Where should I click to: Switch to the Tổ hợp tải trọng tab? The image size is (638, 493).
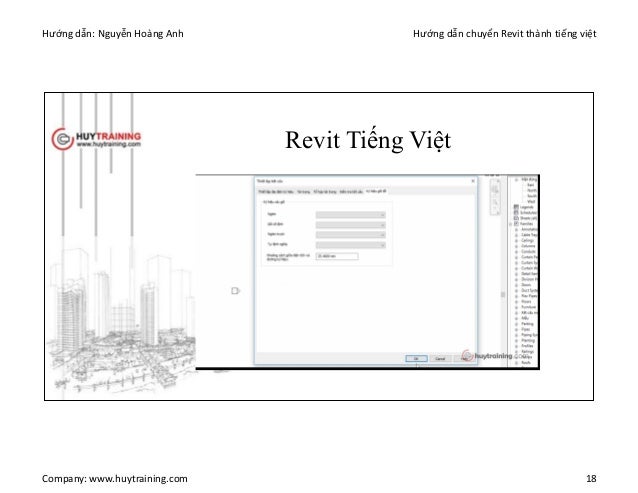pyautogui.click(x=325, y=192)
